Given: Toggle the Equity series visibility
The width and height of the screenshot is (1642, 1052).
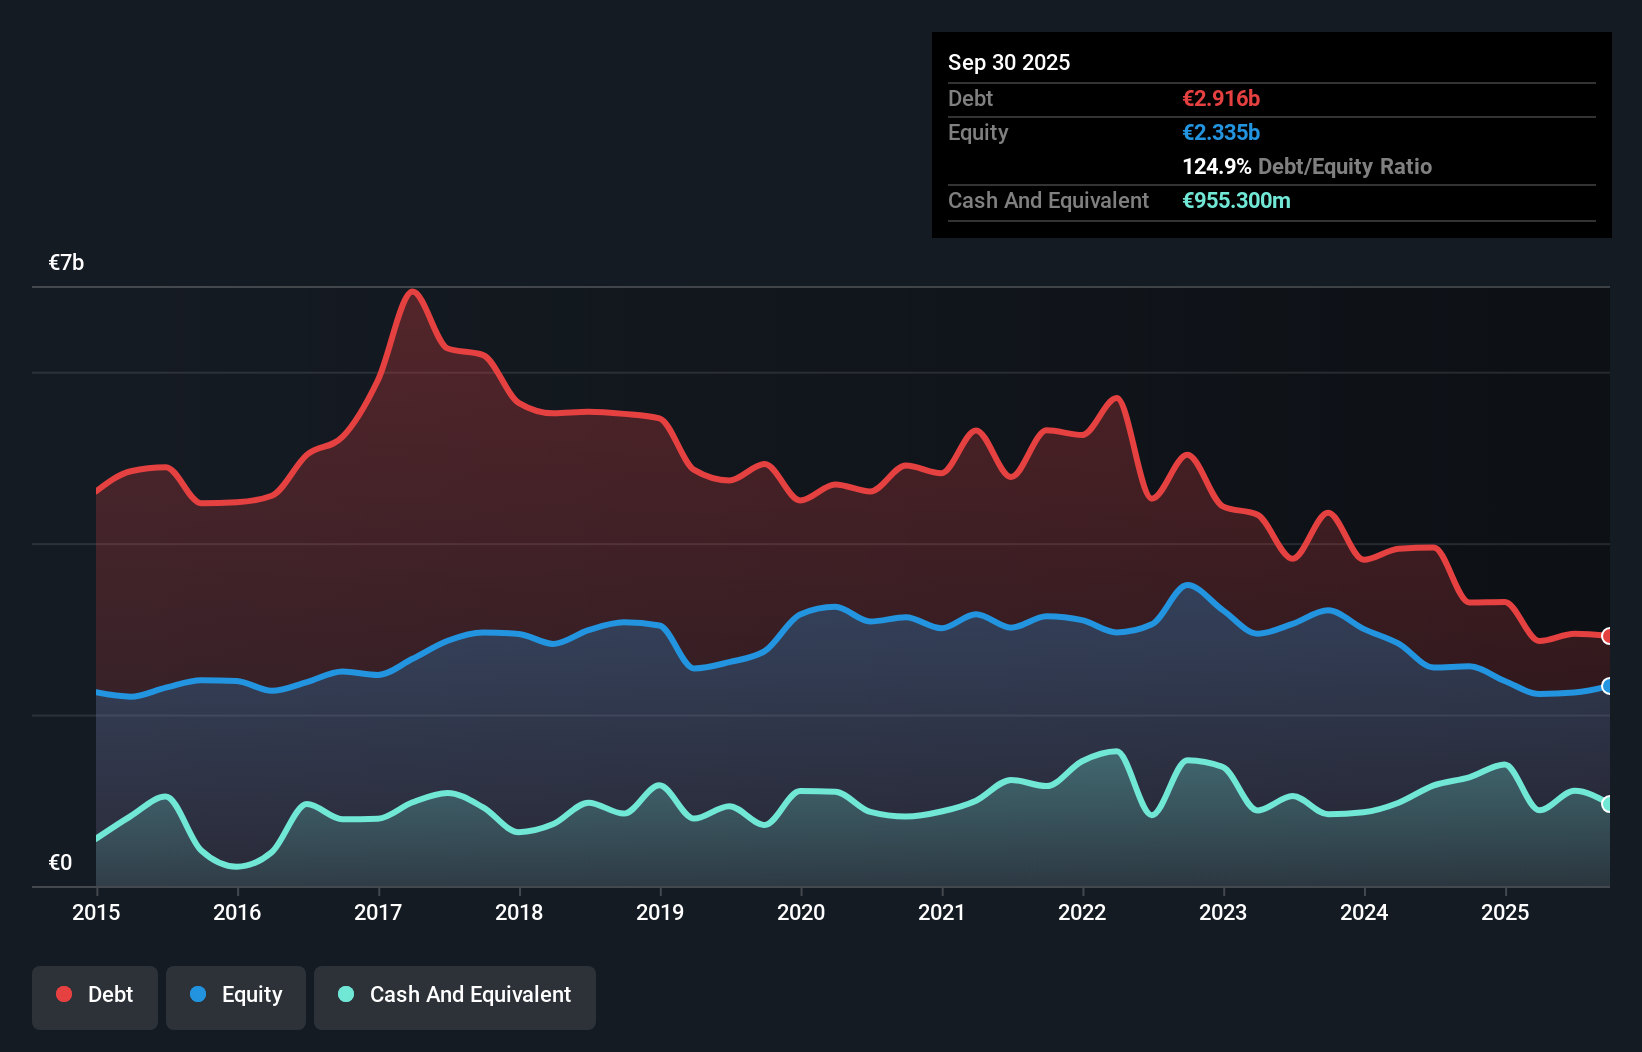Looking at the screenshot, I should pos(235,997).
